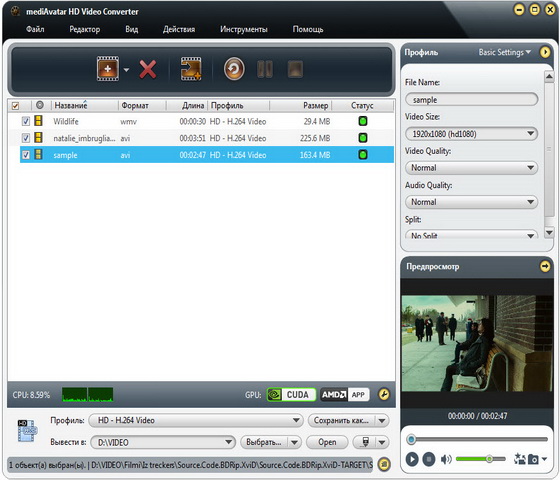This screenshot has height=480, width=560.
Task: Click the film icon of sample row
Action: pyautogui.click(x=38, y=154)
